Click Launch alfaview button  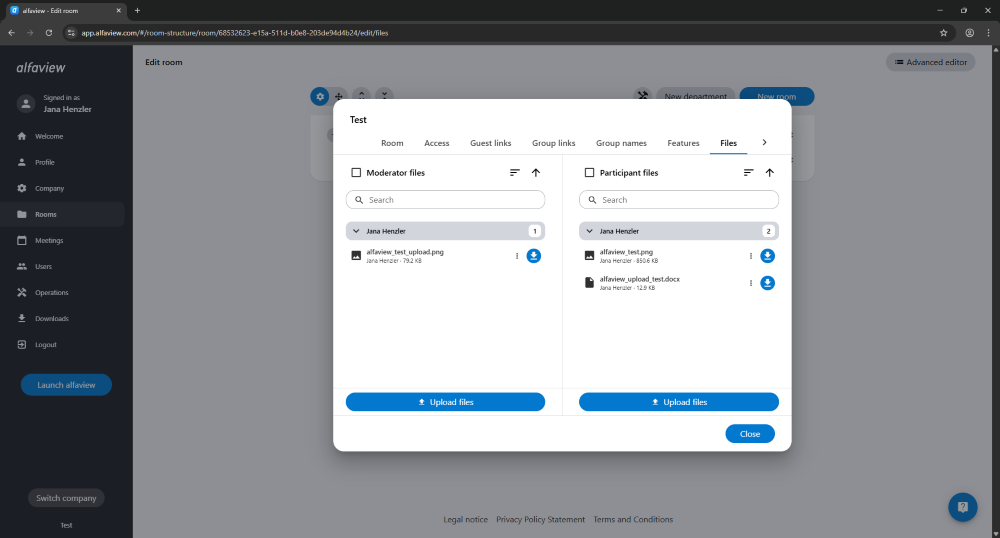tap(66, 385)
